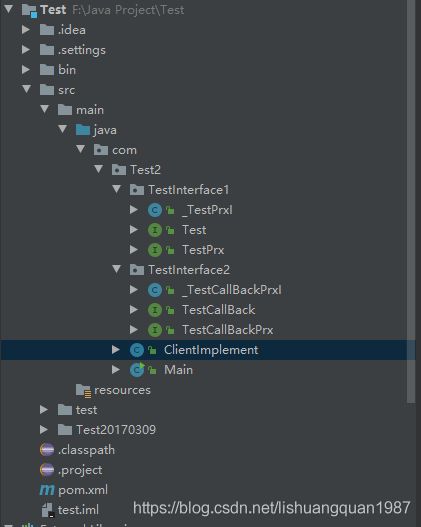
Task: Collapse the TestInterface1 package arrow
Action: click(117, 189)
